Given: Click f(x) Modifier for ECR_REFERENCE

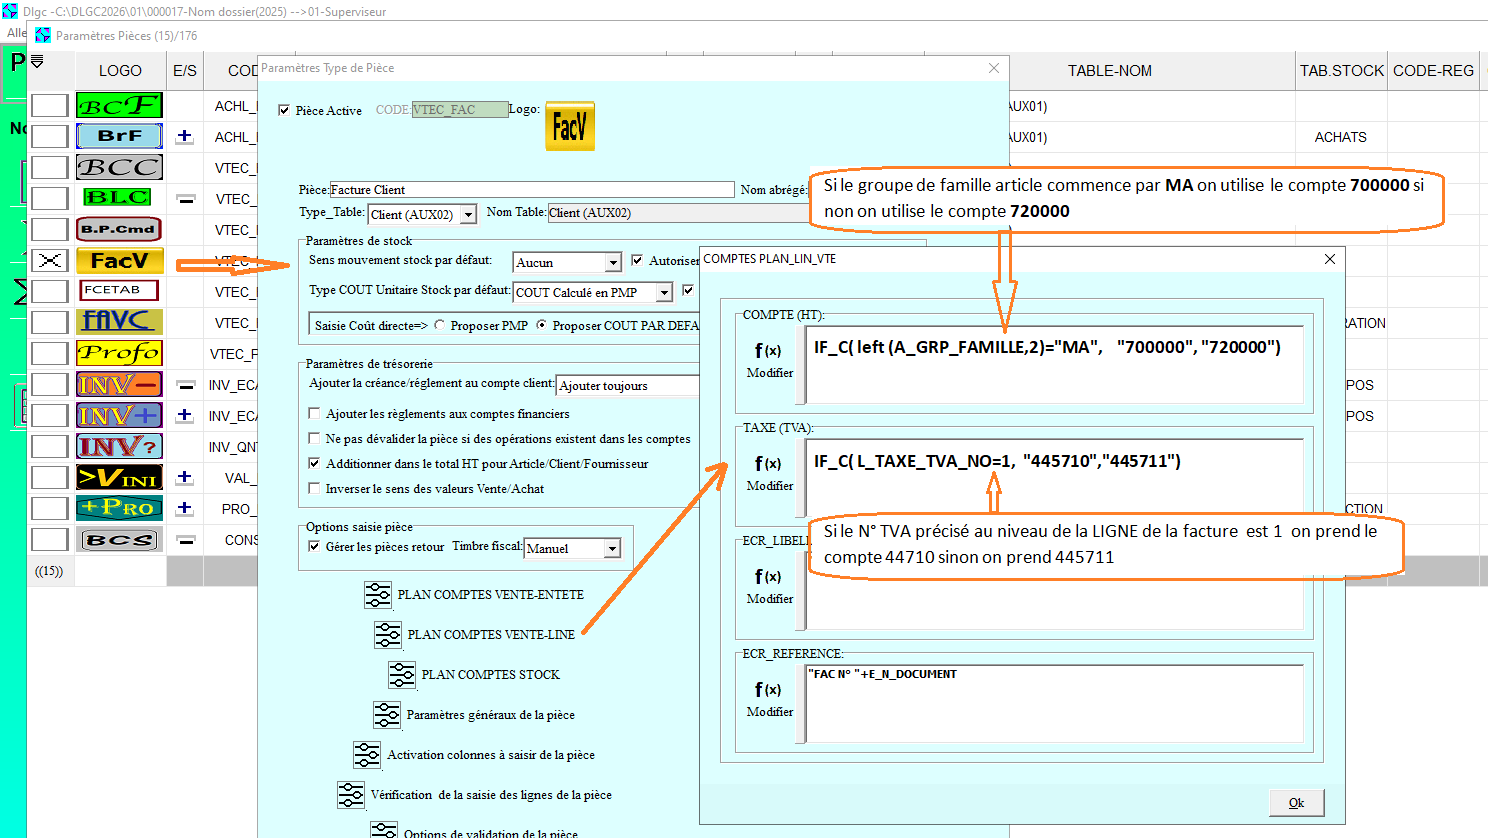Looking at the screenshot, I should coord(769,698).
